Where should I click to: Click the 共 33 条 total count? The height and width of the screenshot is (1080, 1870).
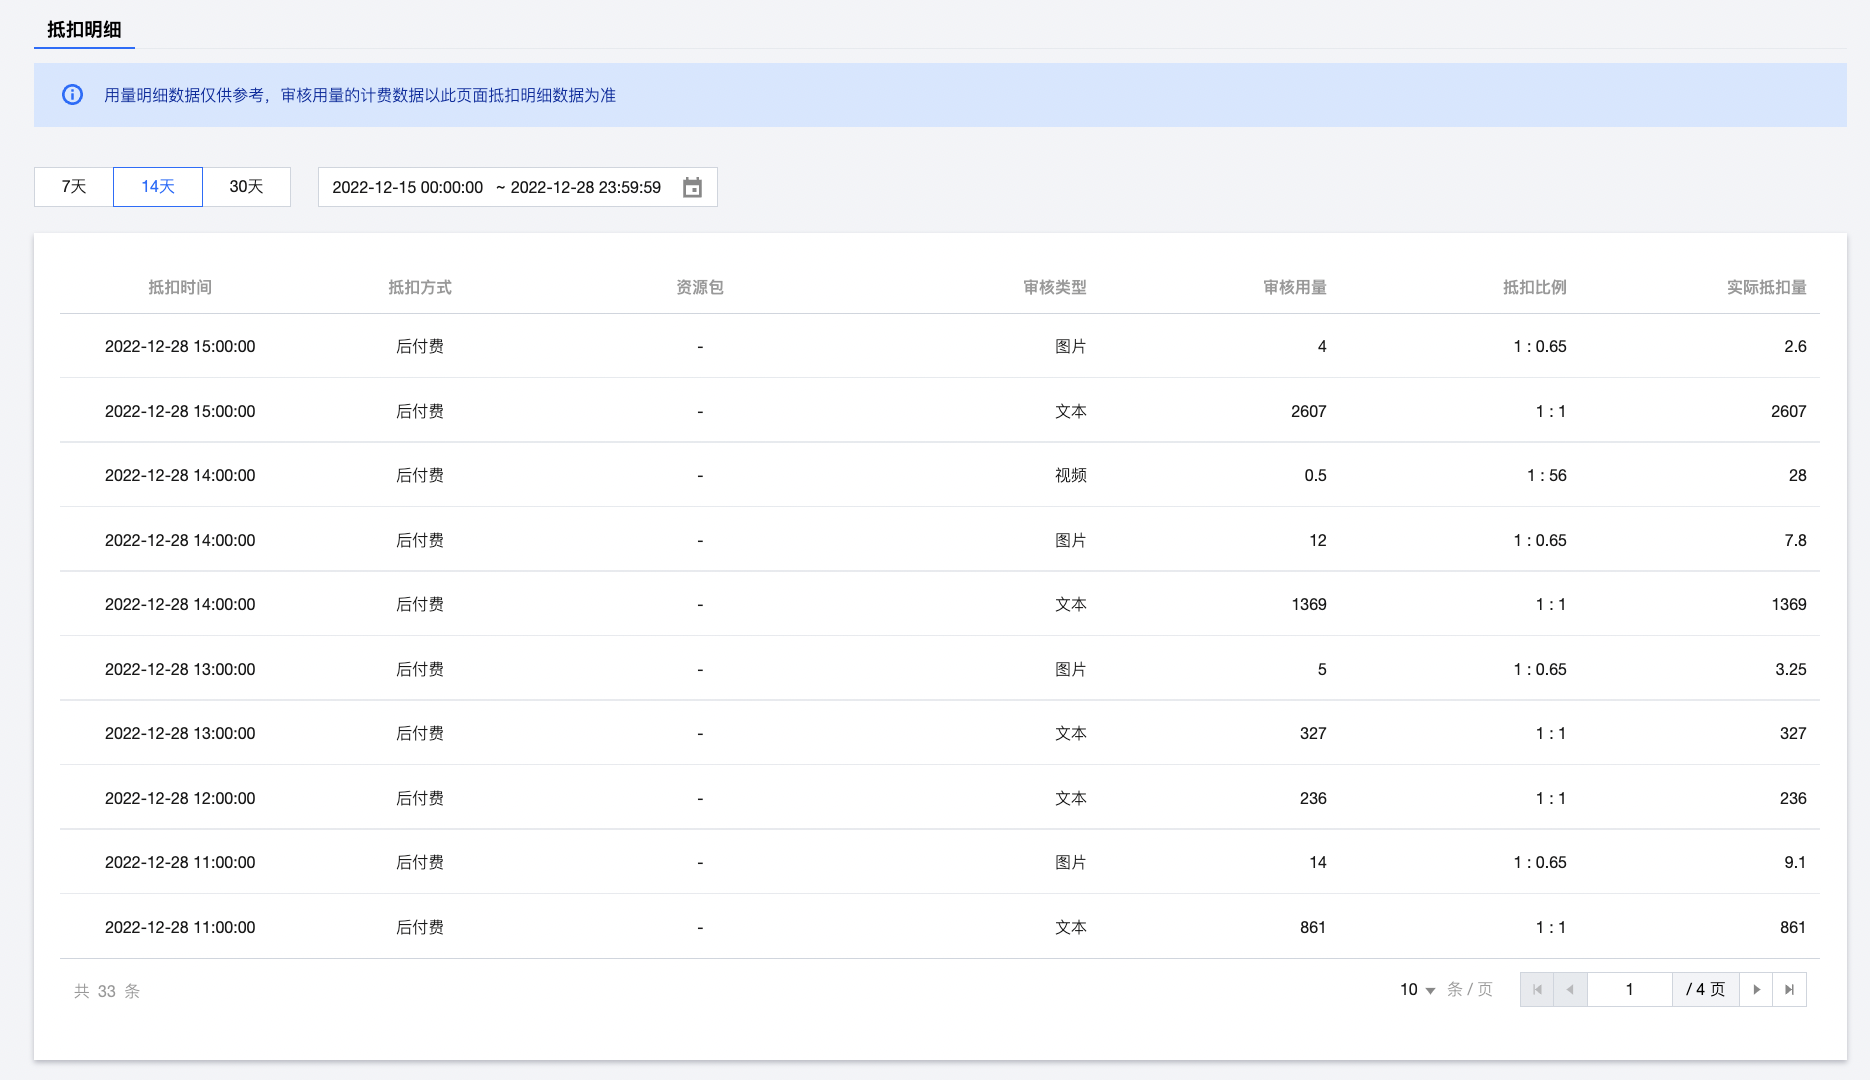coord(107,991)
